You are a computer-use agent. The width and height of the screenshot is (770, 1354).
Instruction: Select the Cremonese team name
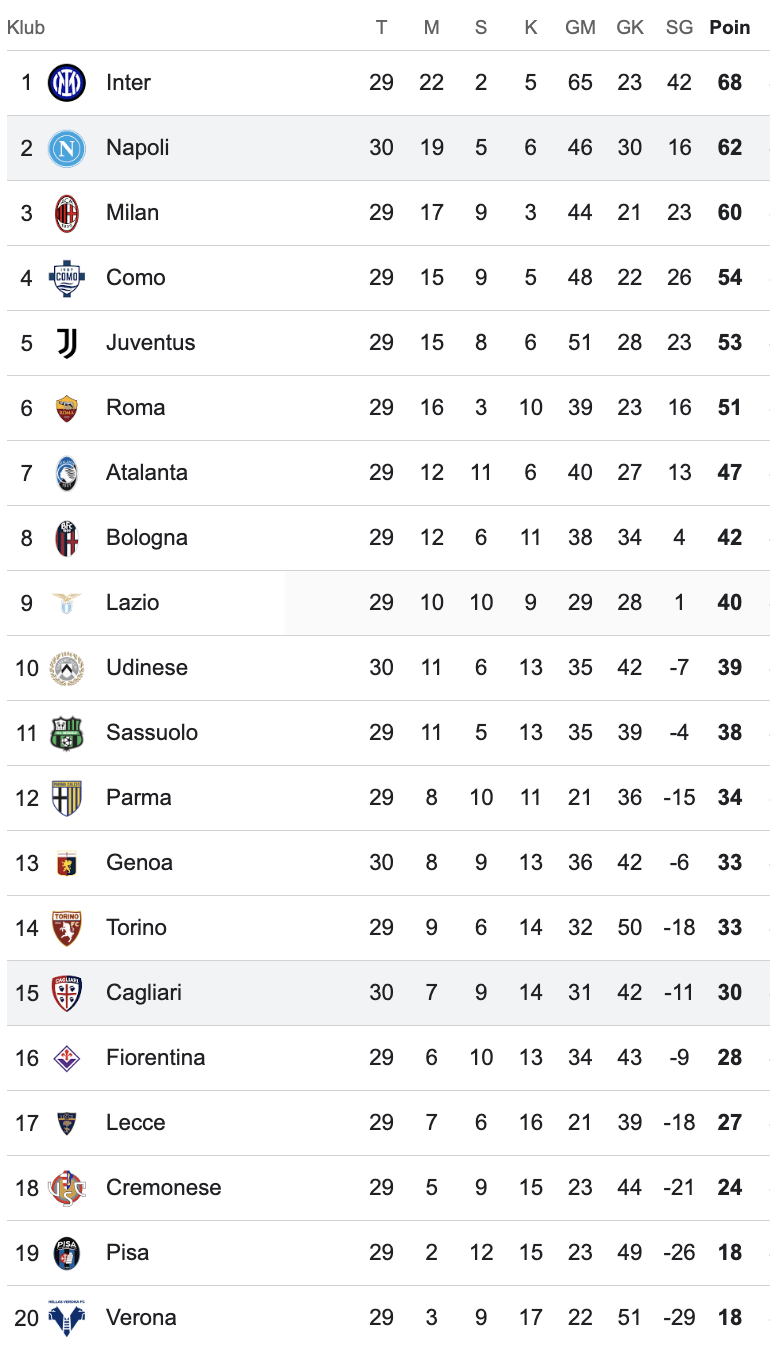pyautogui.click(x=164, y=1188)
